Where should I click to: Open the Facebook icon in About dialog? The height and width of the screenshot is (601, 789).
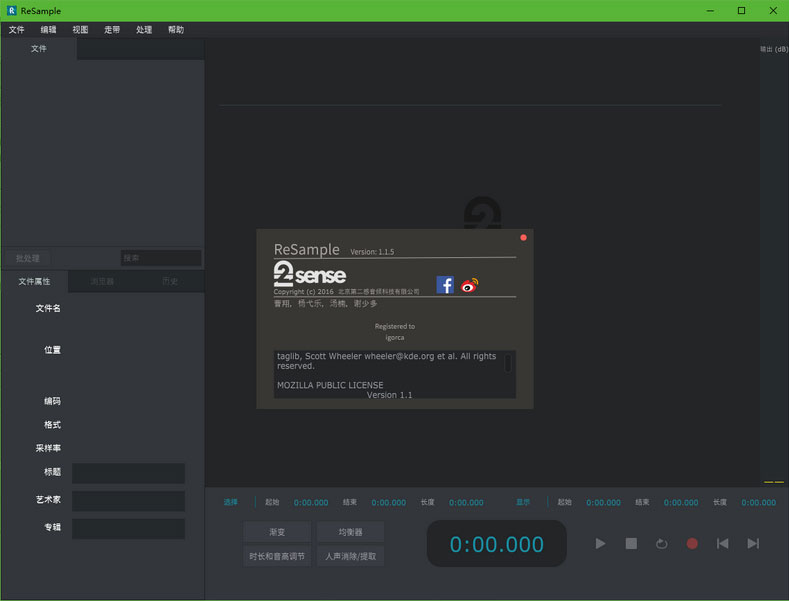[445, 285]
